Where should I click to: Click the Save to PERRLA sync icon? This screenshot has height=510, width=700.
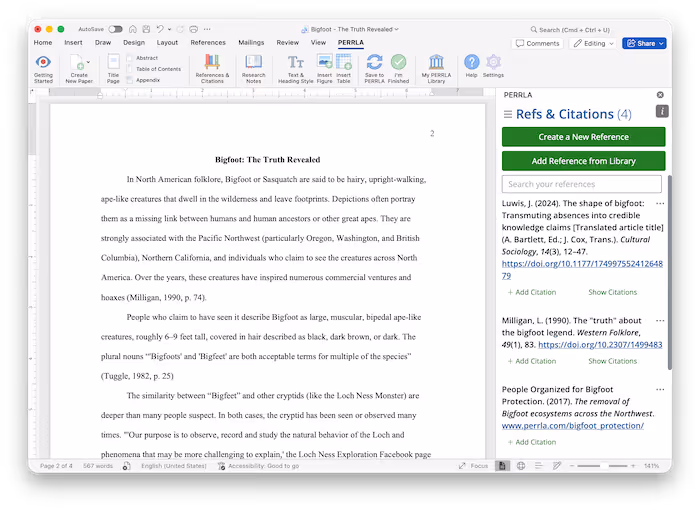[x=374, y=62]
